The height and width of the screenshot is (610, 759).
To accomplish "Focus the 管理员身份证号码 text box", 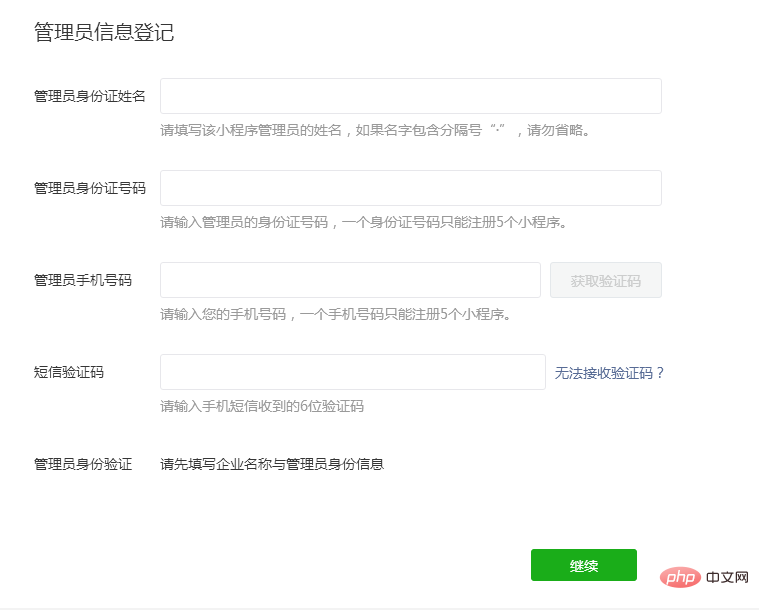I will pos(410,188).
